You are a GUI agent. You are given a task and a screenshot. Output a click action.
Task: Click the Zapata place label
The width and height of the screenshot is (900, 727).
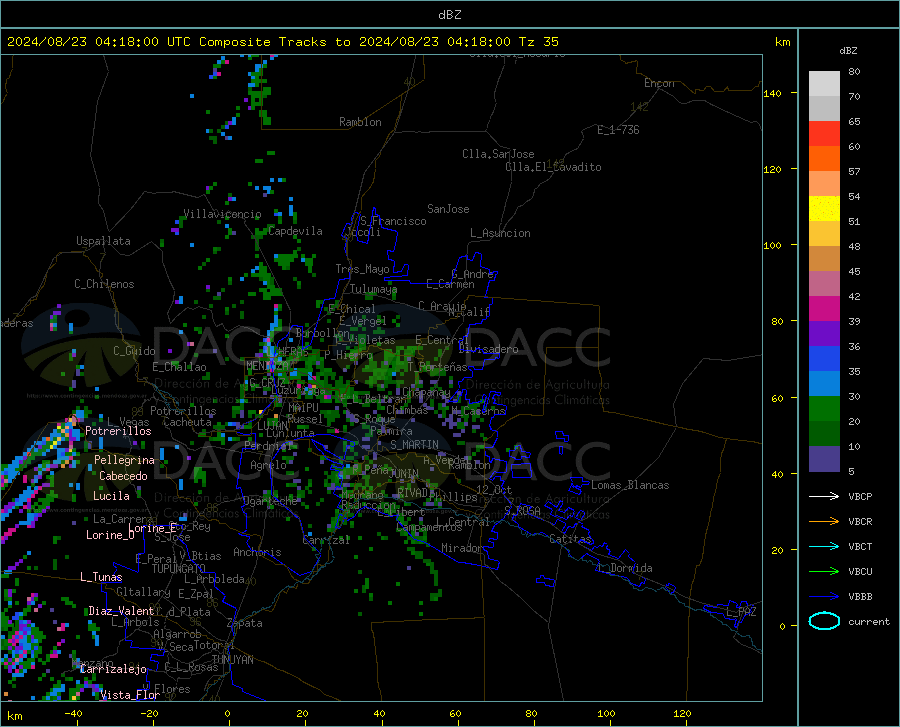245,623
